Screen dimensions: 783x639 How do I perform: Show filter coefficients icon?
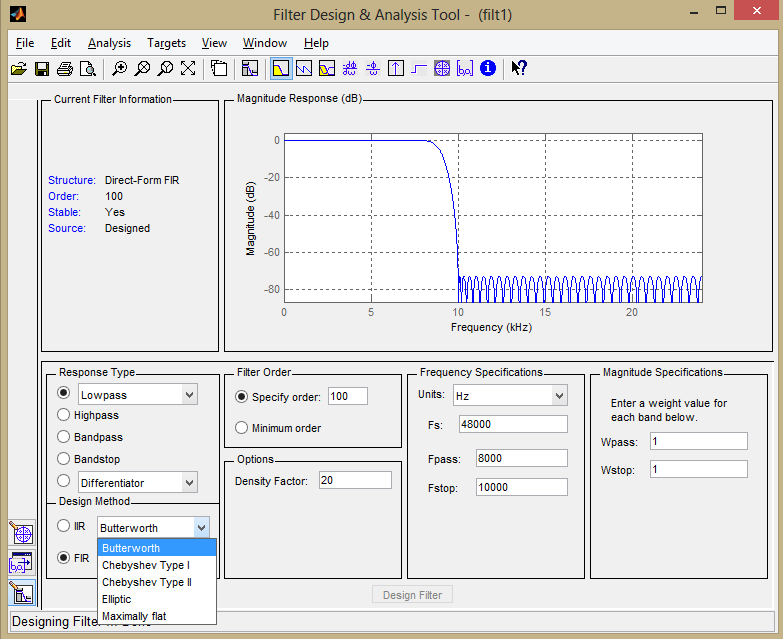465,68
